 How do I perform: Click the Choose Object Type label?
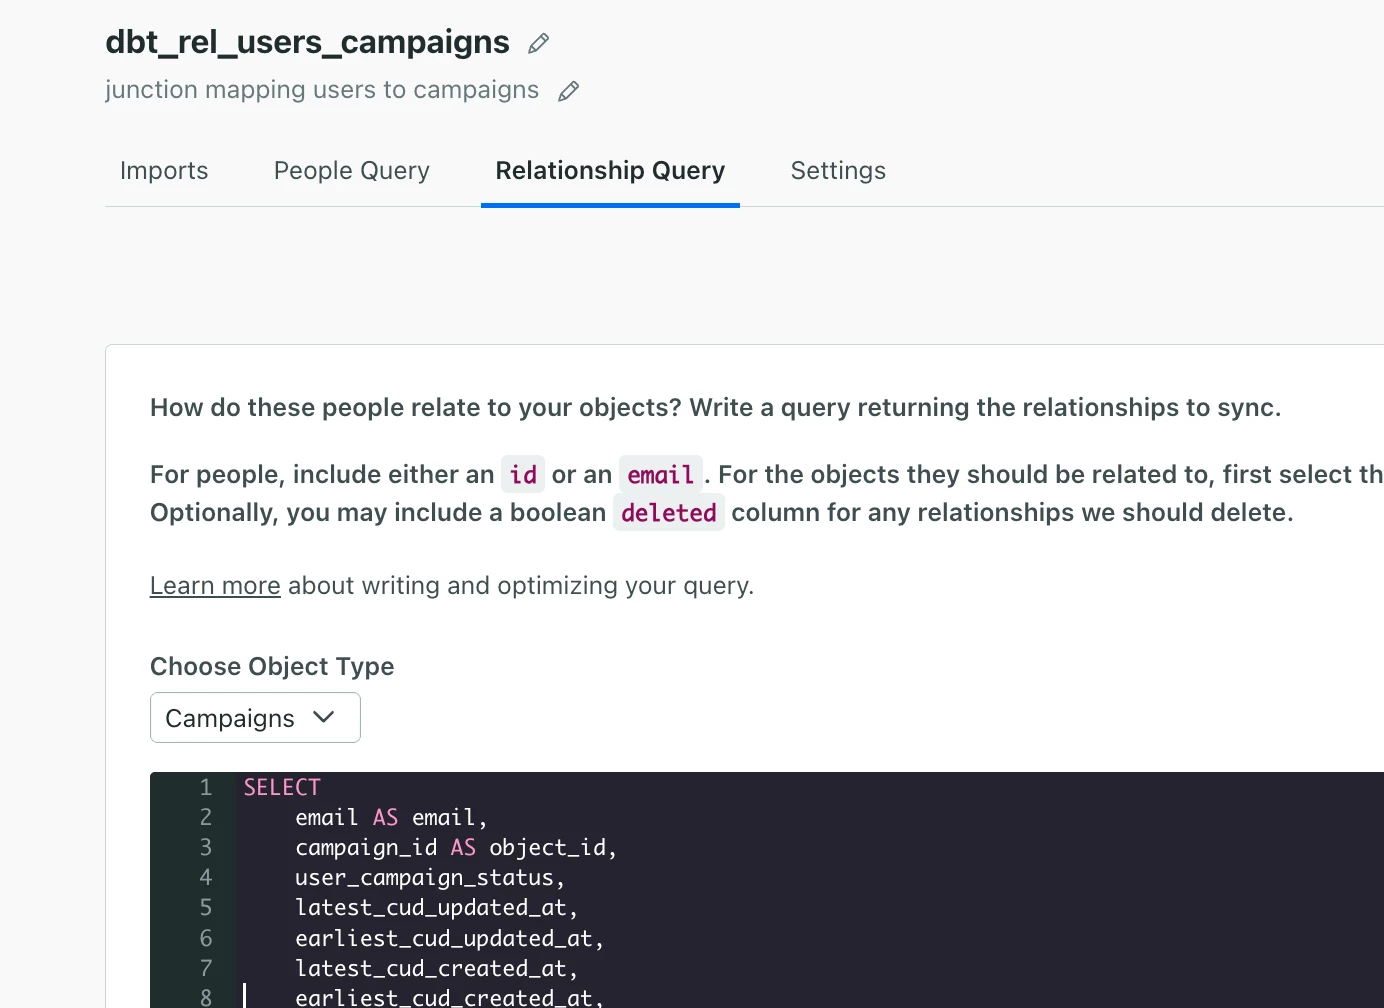(272, 666)
